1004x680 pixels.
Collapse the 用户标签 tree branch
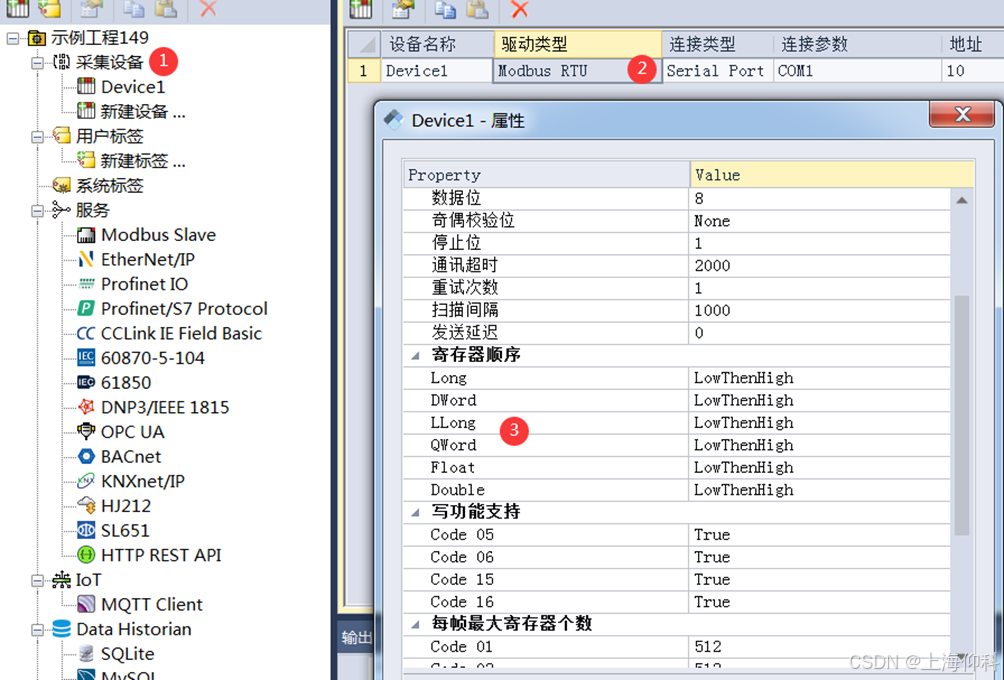(x=37, y=136)
